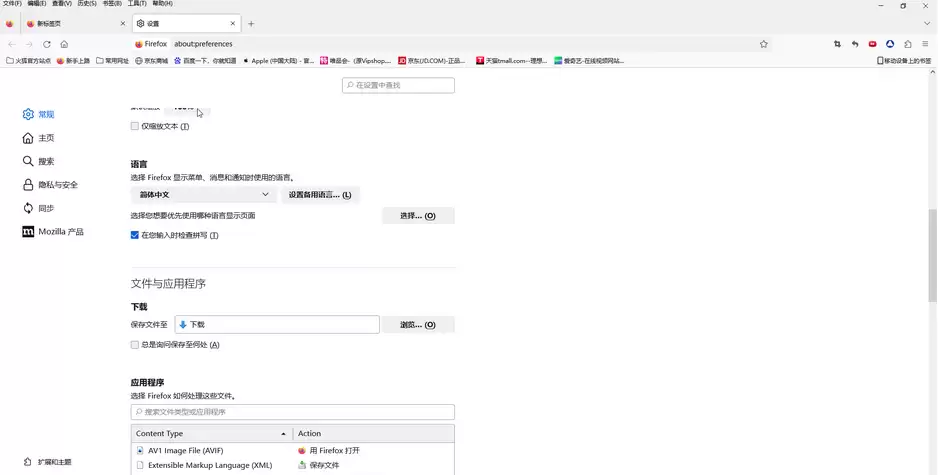Open the 新手上路 bookmark
Screen dimensions: 938x475
(x=73, y=61)
